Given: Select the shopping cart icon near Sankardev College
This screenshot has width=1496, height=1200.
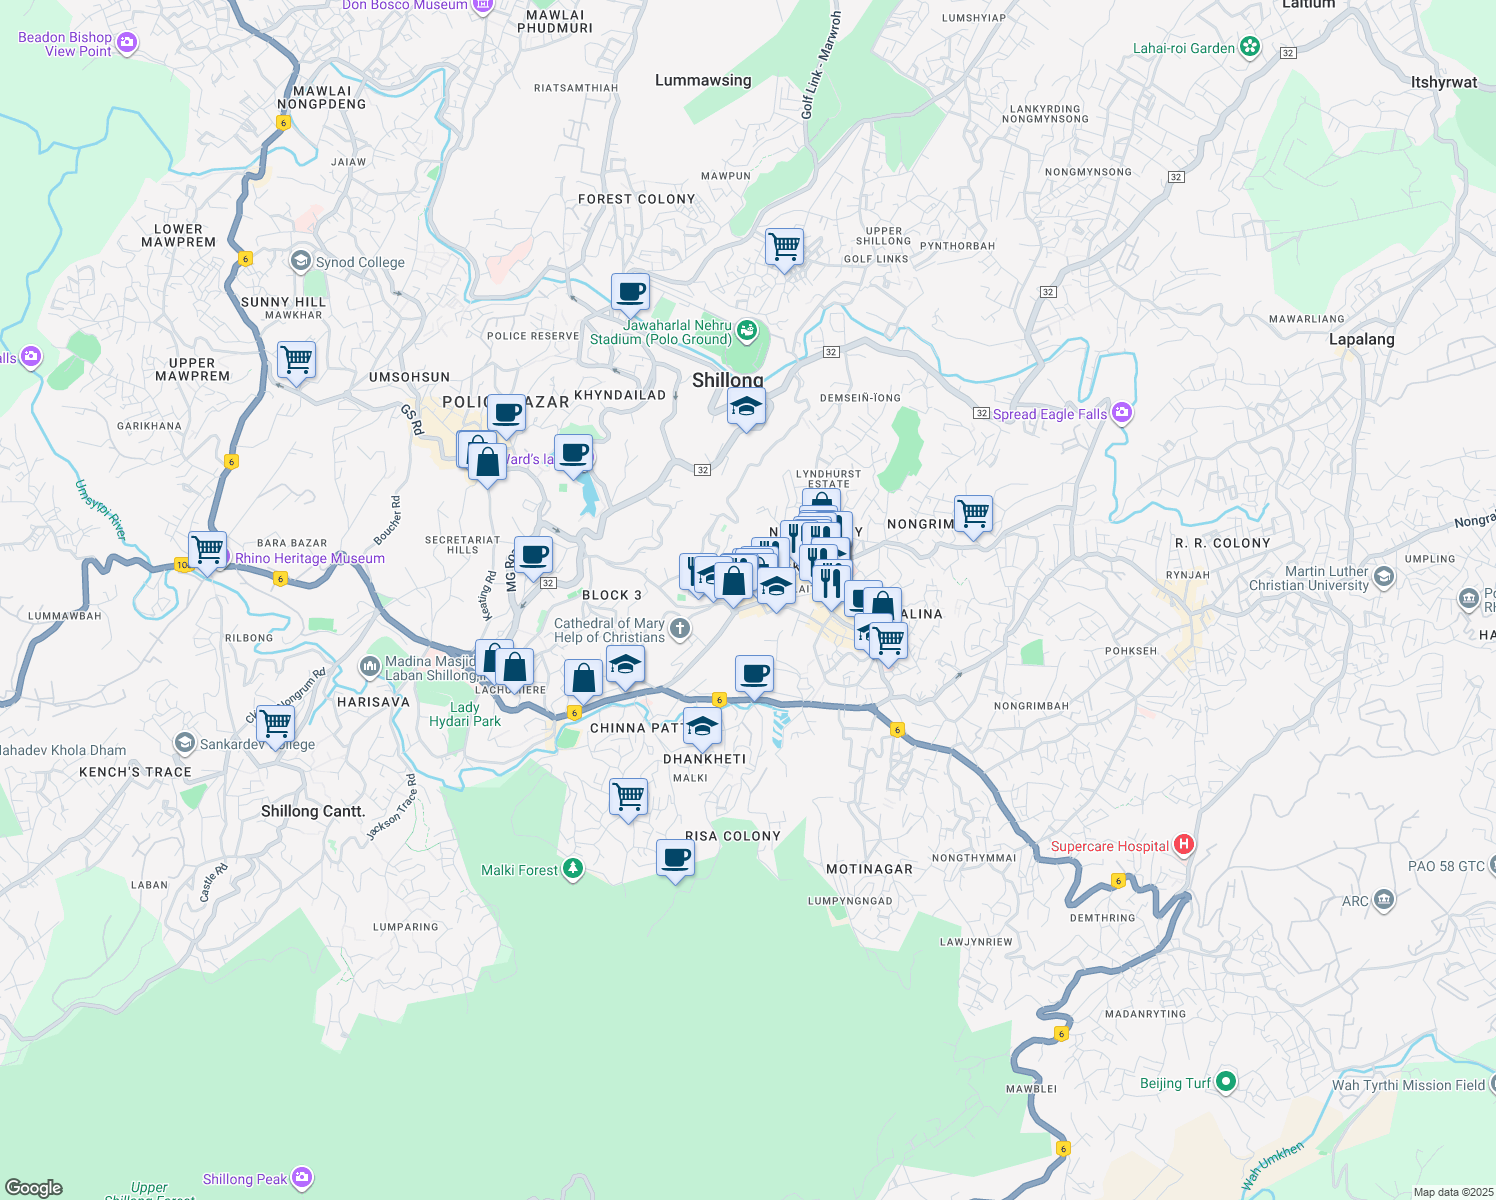Looking at the screenshot, I should tap(276, 723).
